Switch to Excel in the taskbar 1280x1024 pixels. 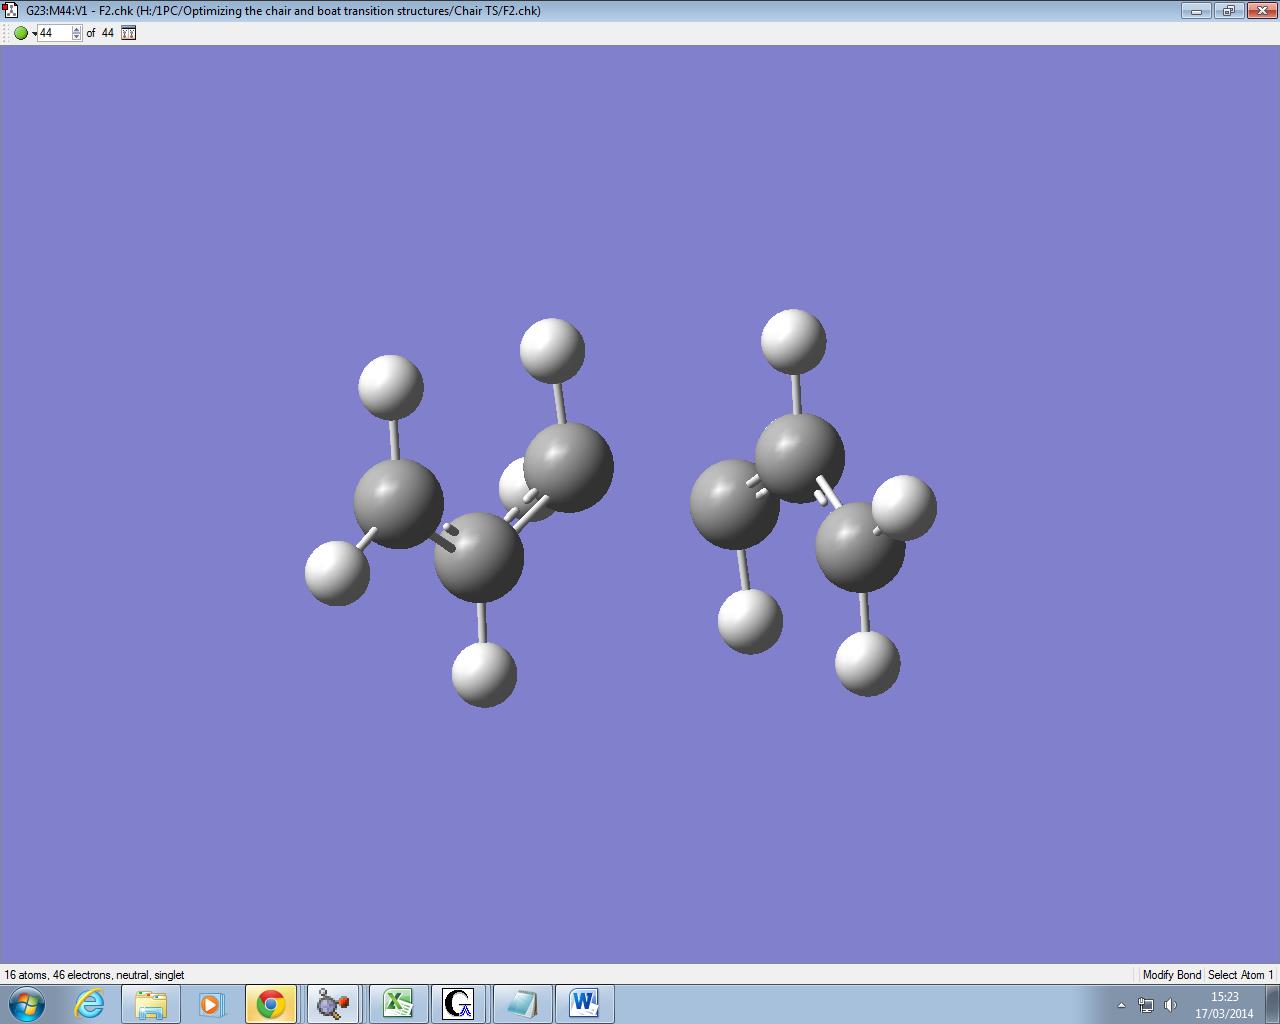coord(398,1003)
